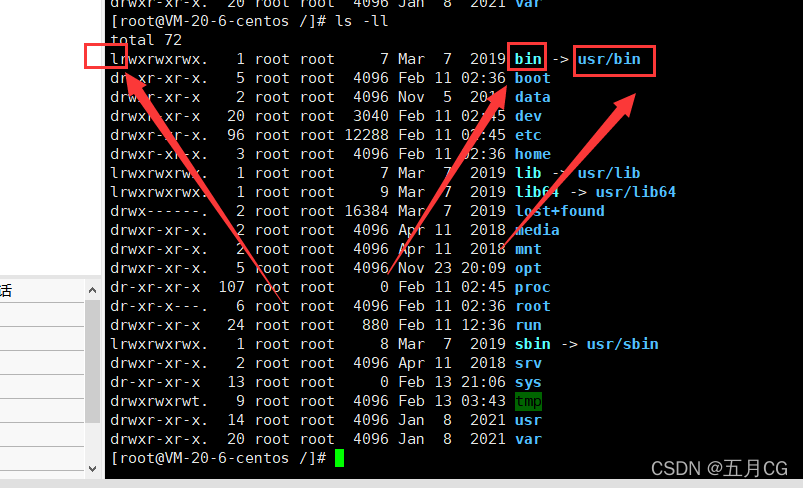This screenshot has width=803, height=488.
Task: Click the time 21:06 in the sys row
Action: 483,382
